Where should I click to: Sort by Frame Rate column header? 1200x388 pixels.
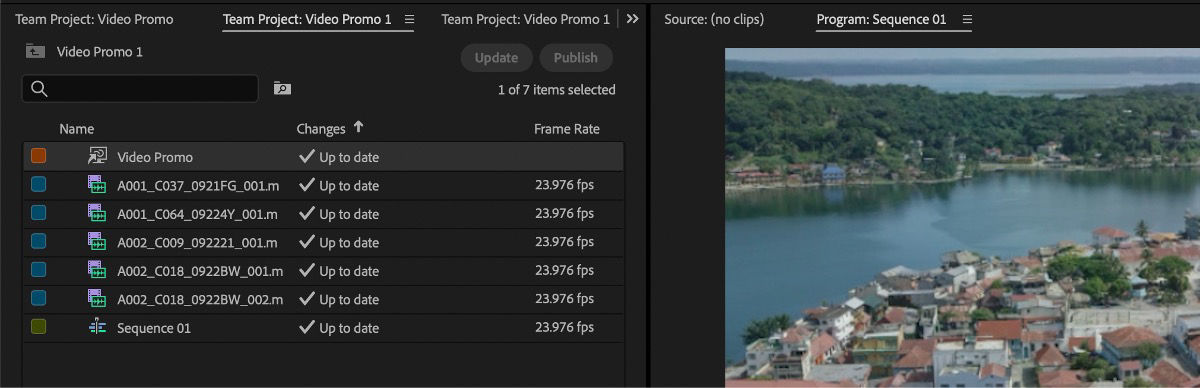tap(567, 129)
